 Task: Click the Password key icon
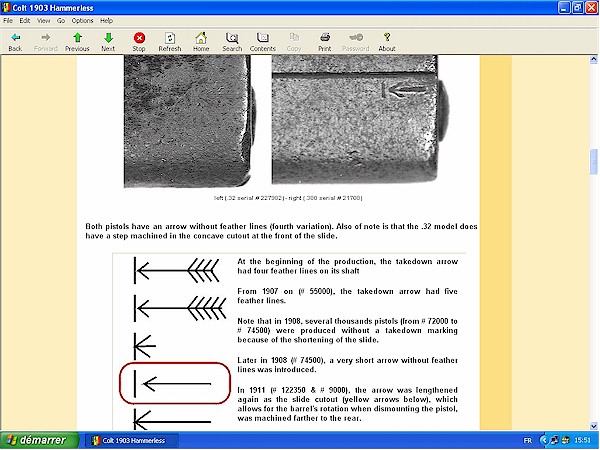coord(356,38)
